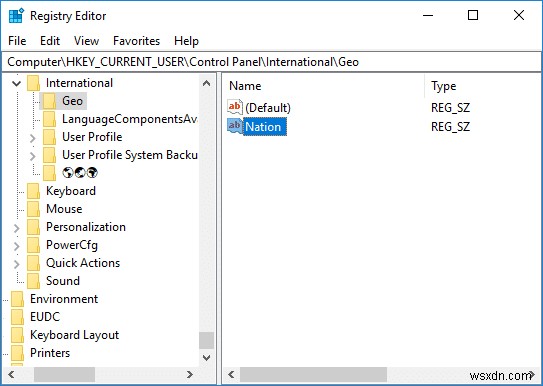Click the International folder icon
Viewport: 543px width, 386px height.
pyautogui.click(x=33, y=83)
